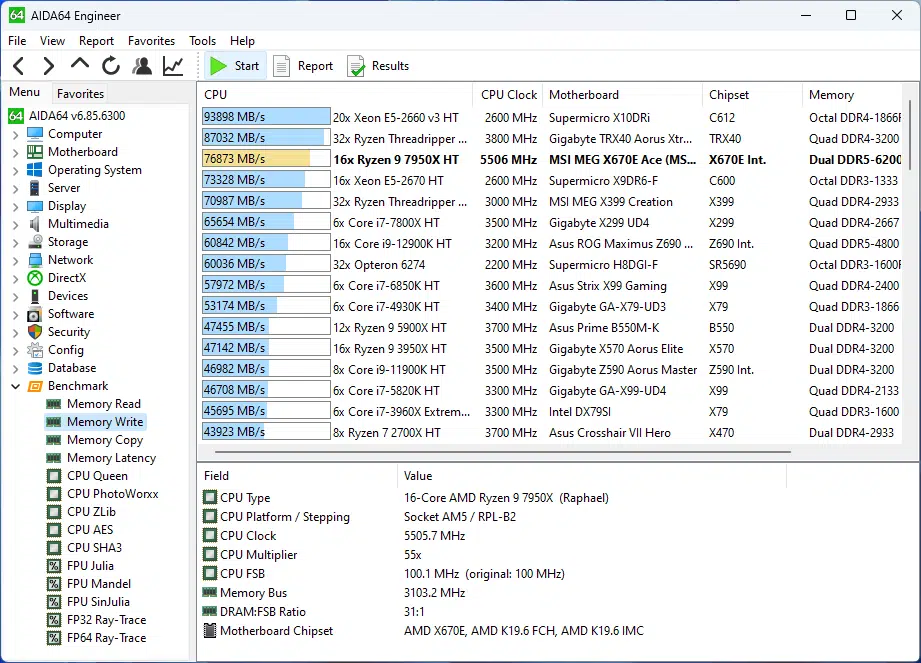This screenshot has height=663, width=921.
Task: Click the Motherboard column header
Action: point(623,95)
